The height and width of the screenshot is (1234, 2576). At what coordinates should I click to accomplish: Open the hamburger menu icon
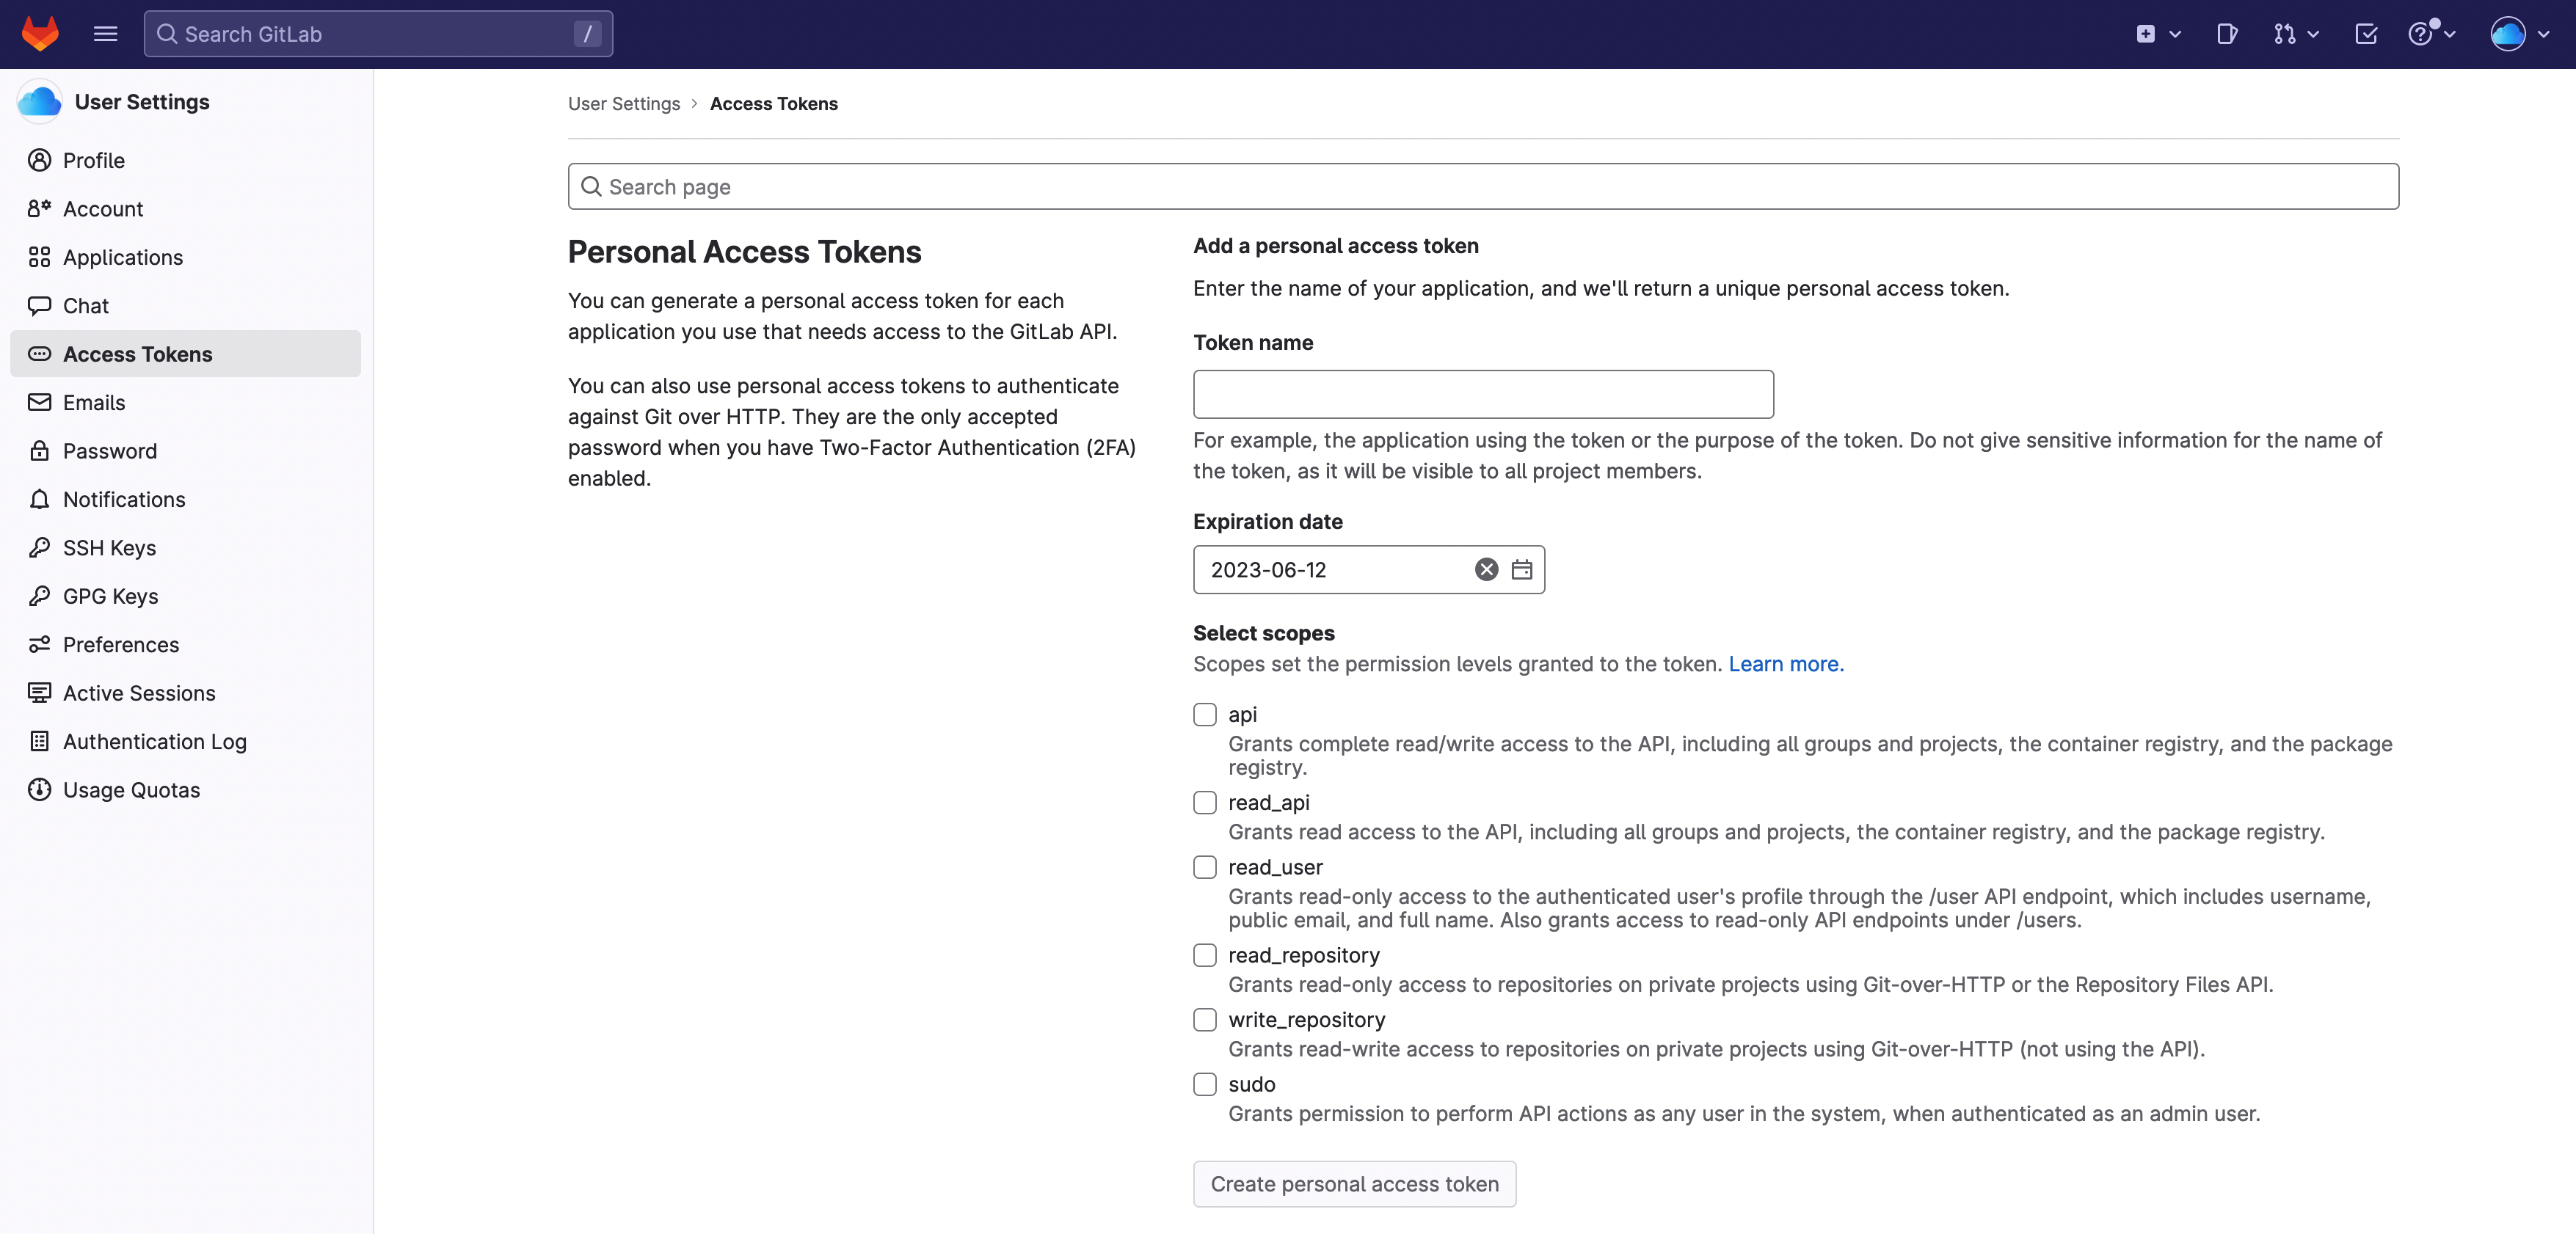(x=104, y=34)
